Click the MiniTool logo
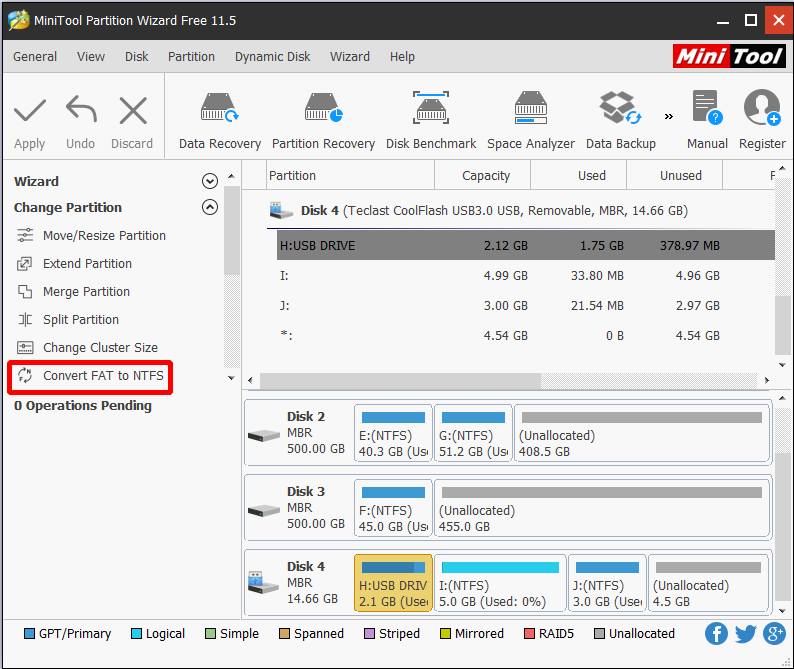This screenshot has width=794, height=669. (729, 56)
